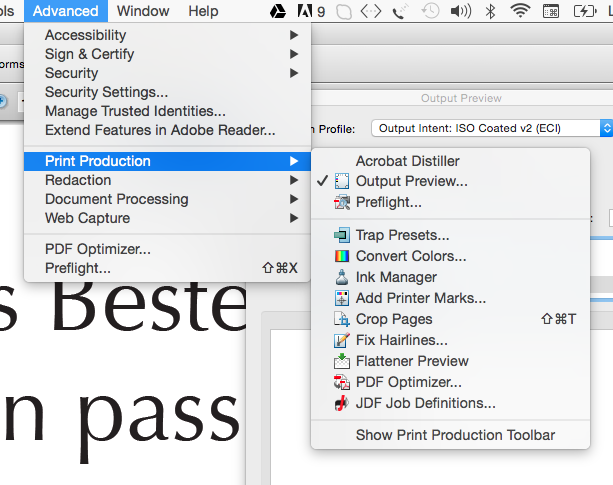This screenshot has height=485, width=613.
Task: Expand the Security submenu arrow
Action: click(294, 73)
